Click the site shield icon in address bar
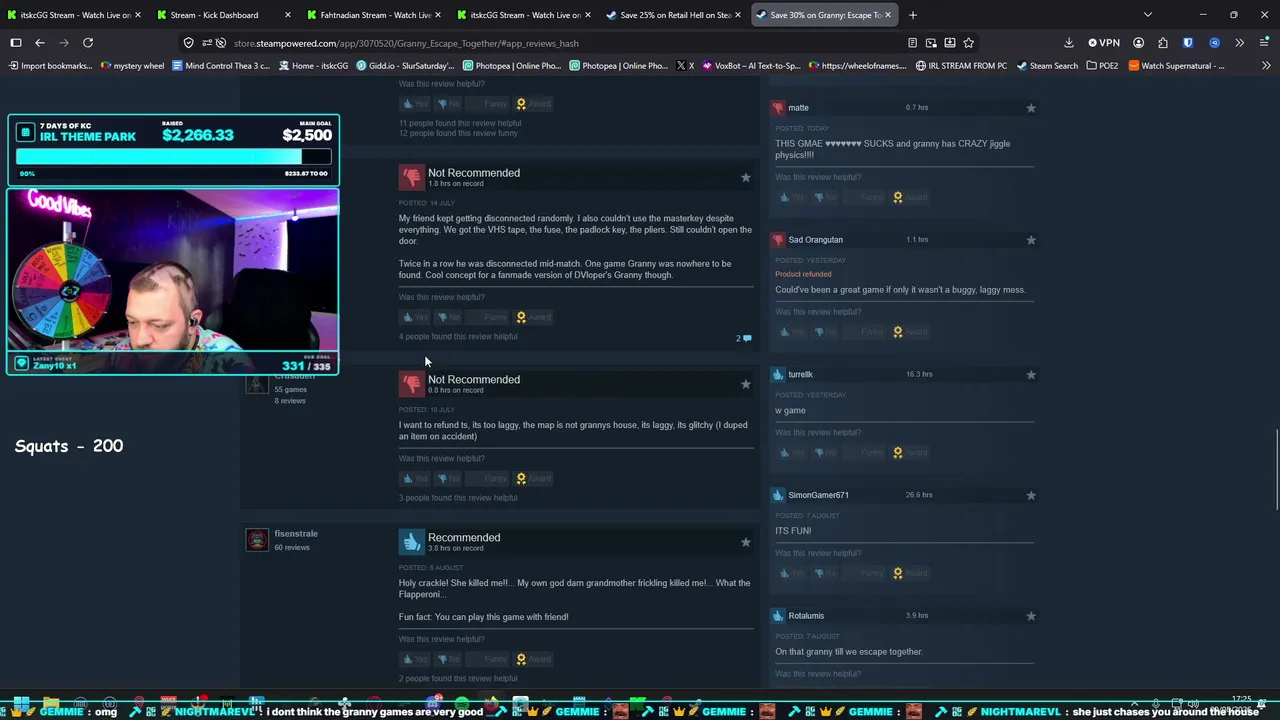The height and width of the screenshot is (720, 1280). (x=189, y=43)
